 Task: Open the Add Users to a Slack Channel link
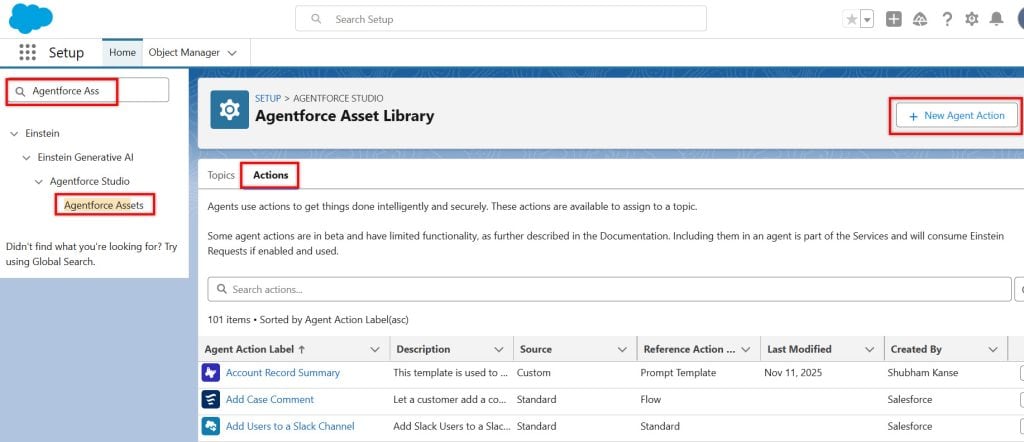[x=290, y=426]
